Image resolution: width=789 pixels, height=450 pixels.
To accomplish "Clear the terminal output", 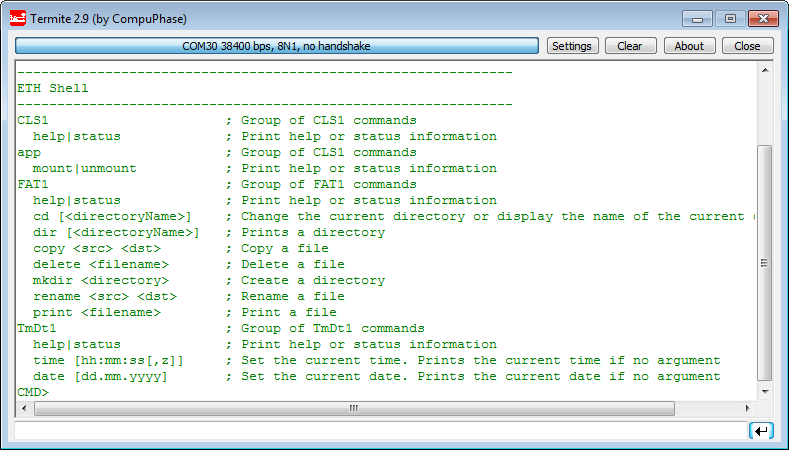I will pyautogui.click(x=630, y=46).
